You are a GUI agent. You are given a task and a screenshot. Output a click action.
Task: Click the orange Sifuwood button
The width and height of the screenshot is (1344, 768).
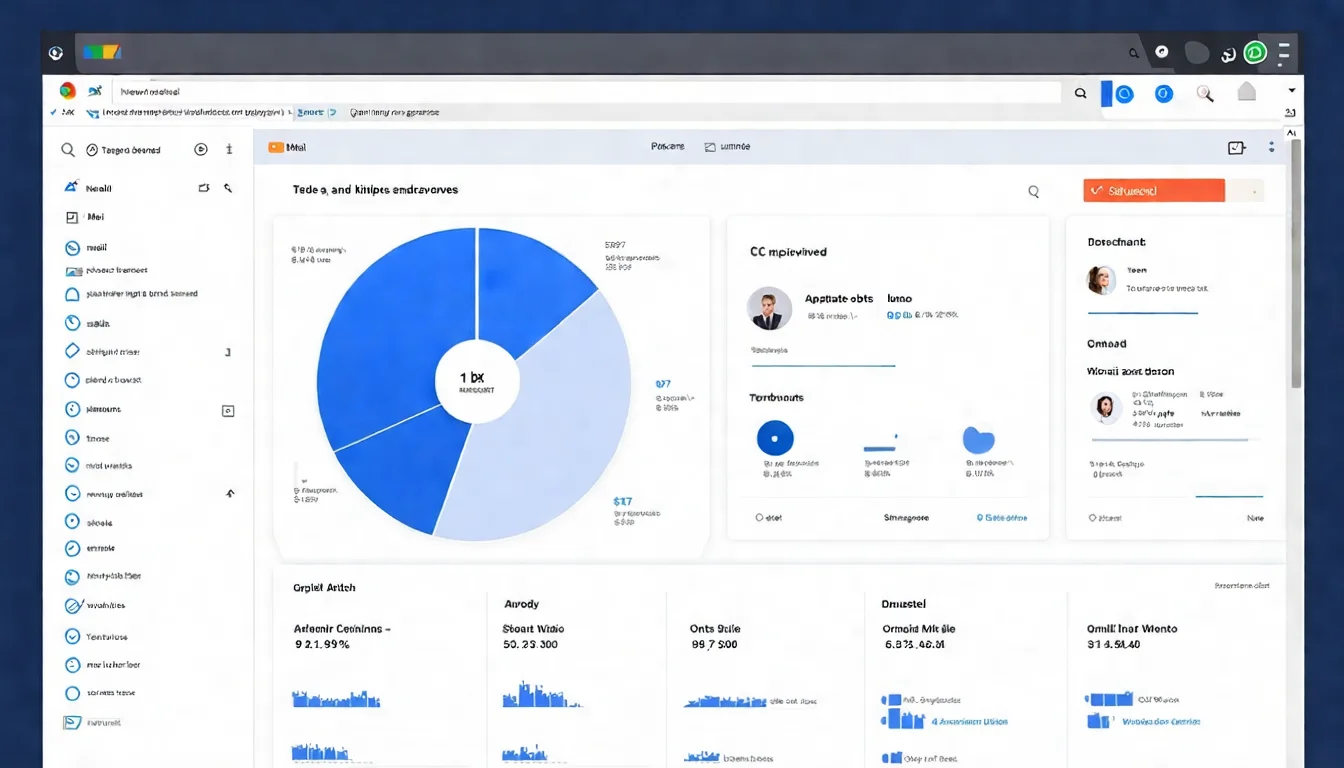[1153, 191]
